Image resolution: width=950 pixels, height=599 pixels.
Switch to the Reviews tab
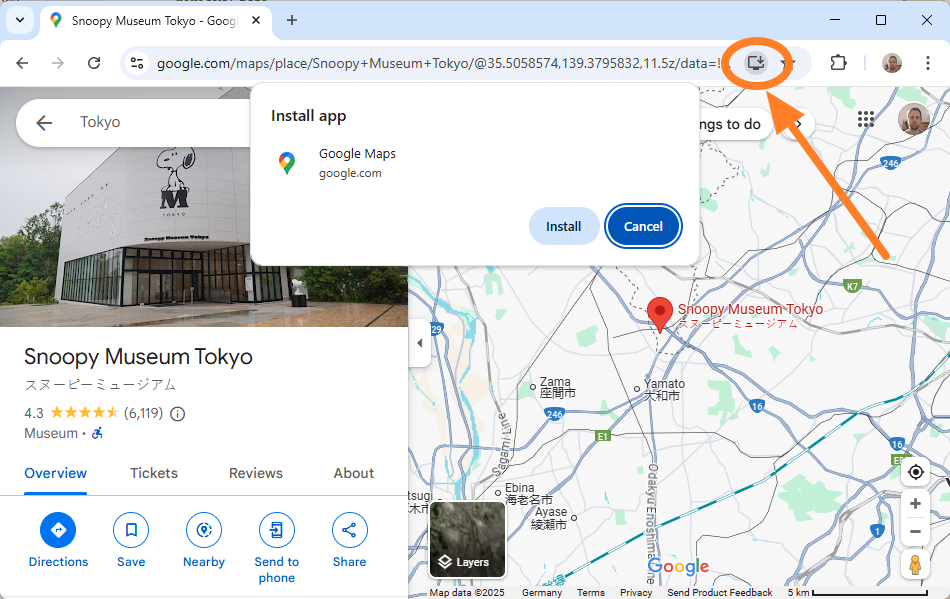coord(256,474)
